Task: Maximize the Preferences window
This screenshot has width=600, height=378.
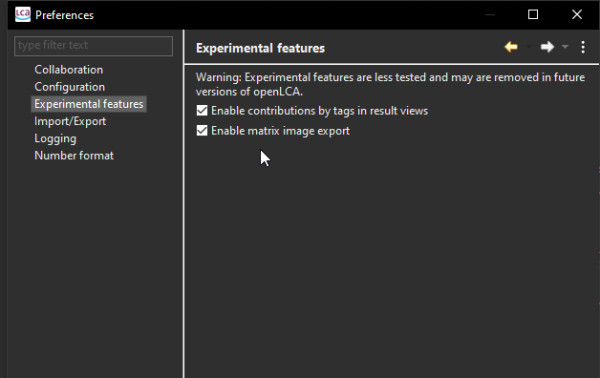Action: [x=533, y=15]
